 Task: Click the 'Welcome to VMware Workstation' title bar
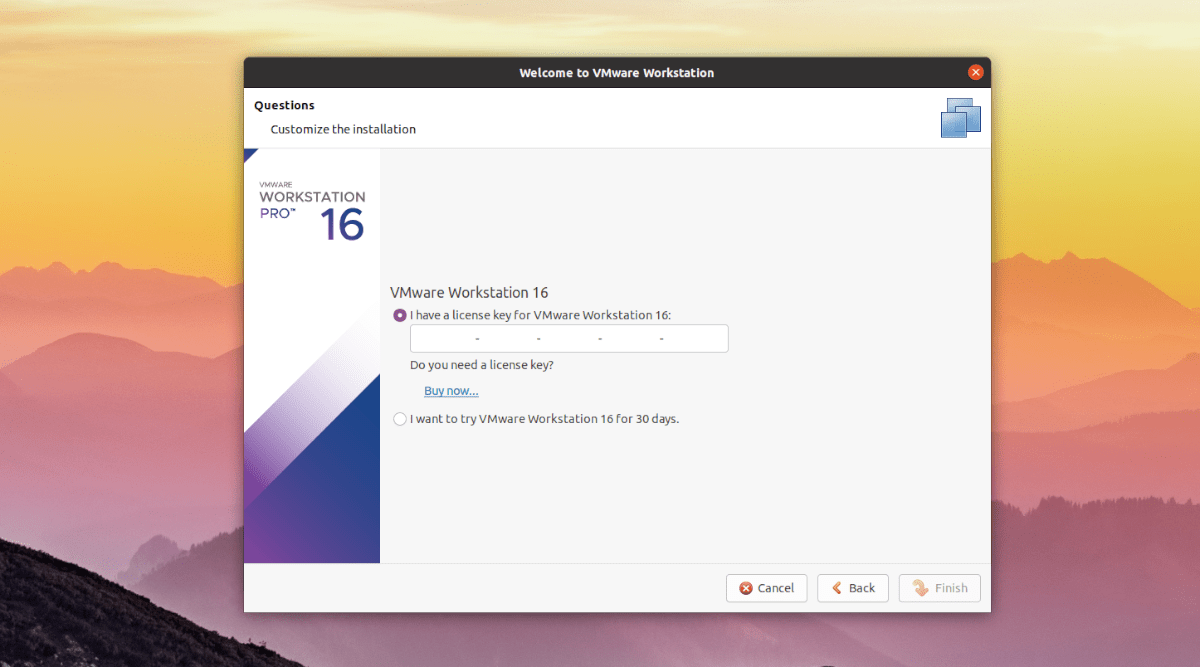617,73
